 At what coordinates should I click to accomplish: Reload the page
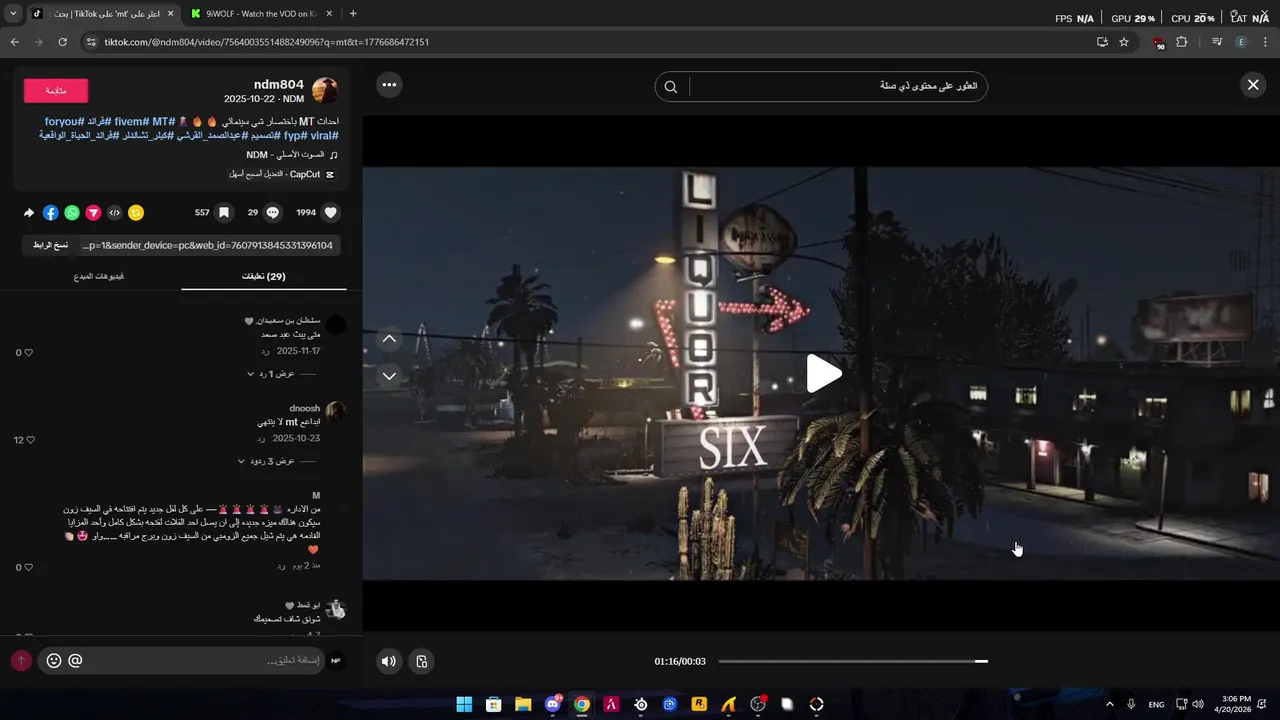tap(62, 42)
